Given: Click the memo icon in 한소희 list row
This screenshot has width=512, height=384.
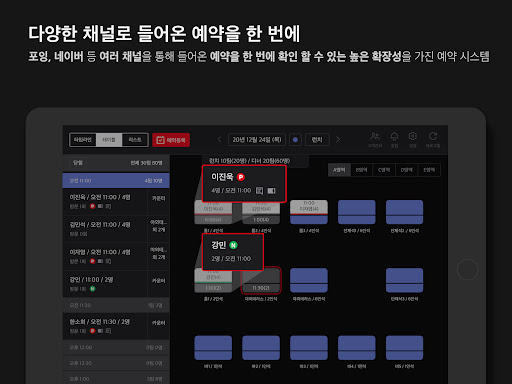Looking at the screenshot, I should click(x=108, y=331).
